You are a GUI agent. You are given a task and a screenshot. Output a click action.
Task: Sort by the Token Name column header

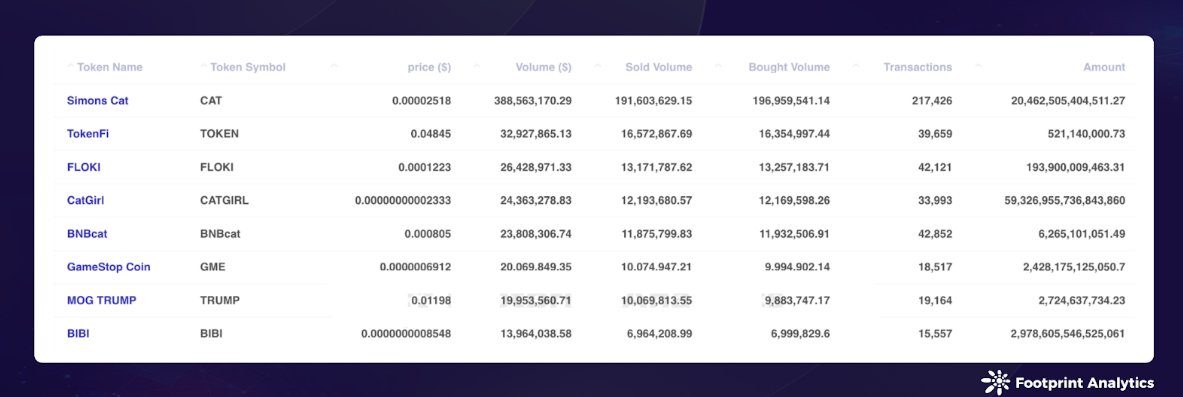click(109, 67)
